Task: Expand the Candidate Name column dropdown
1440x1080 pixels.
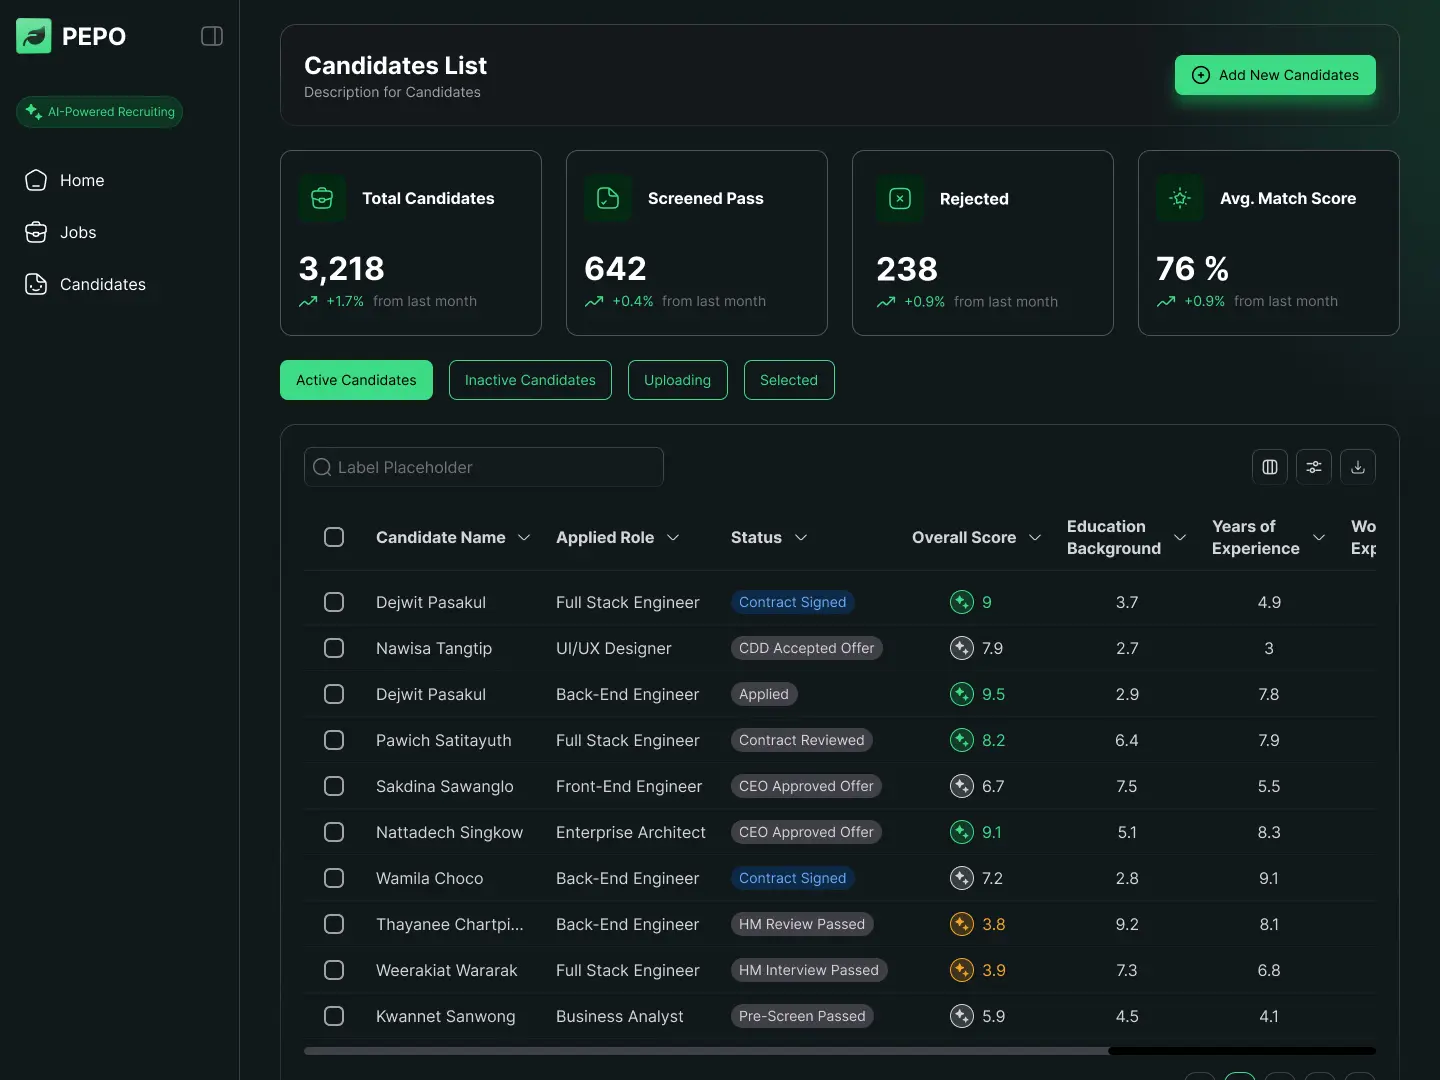Action: (524, 538)
